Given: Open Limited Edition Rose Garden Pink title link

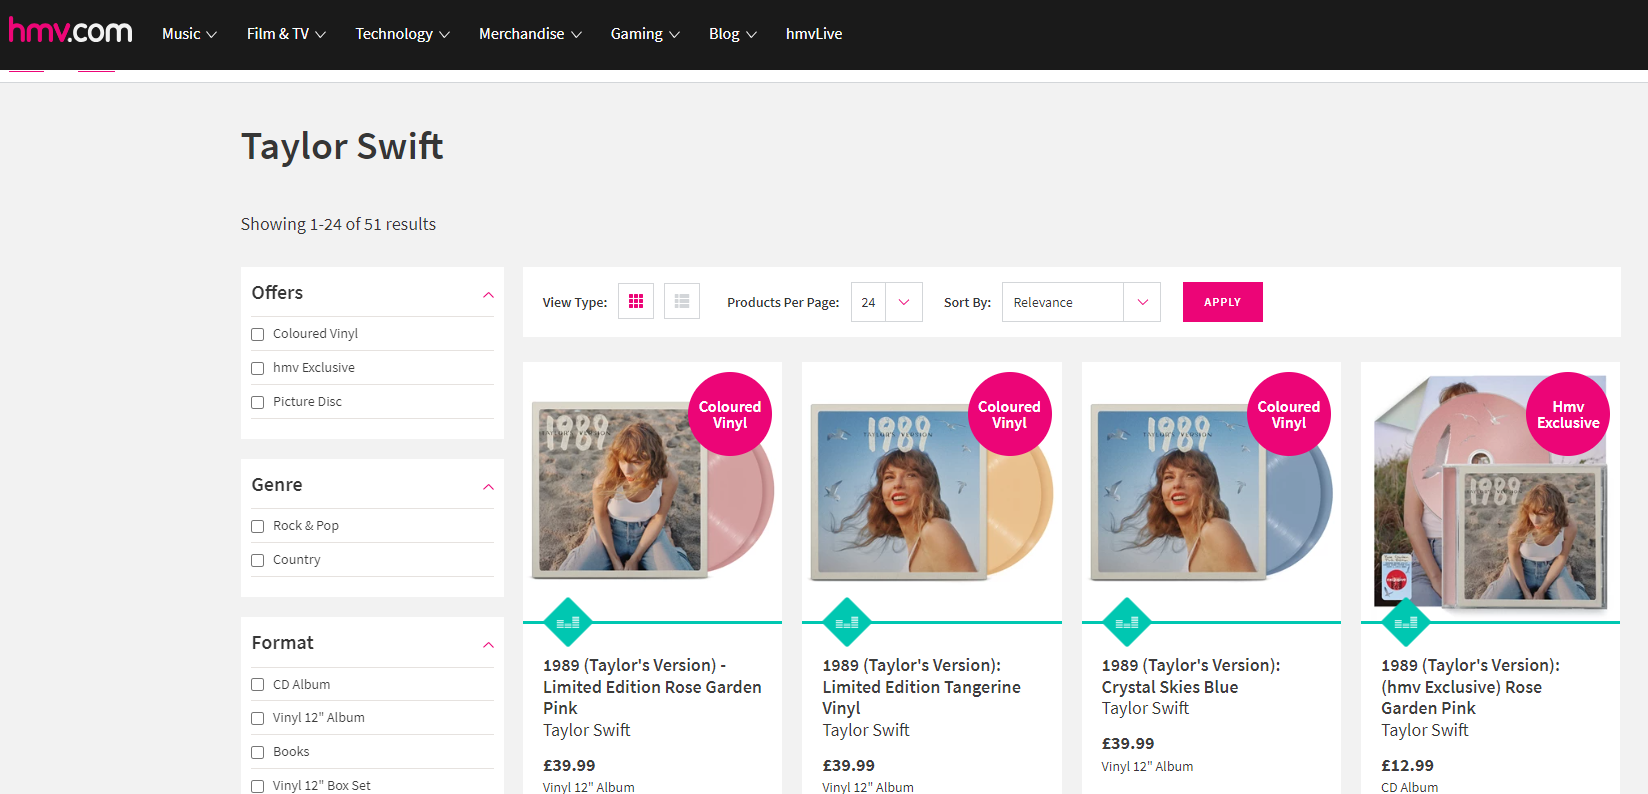Looking at the screenshot, I should click(652, 687).
